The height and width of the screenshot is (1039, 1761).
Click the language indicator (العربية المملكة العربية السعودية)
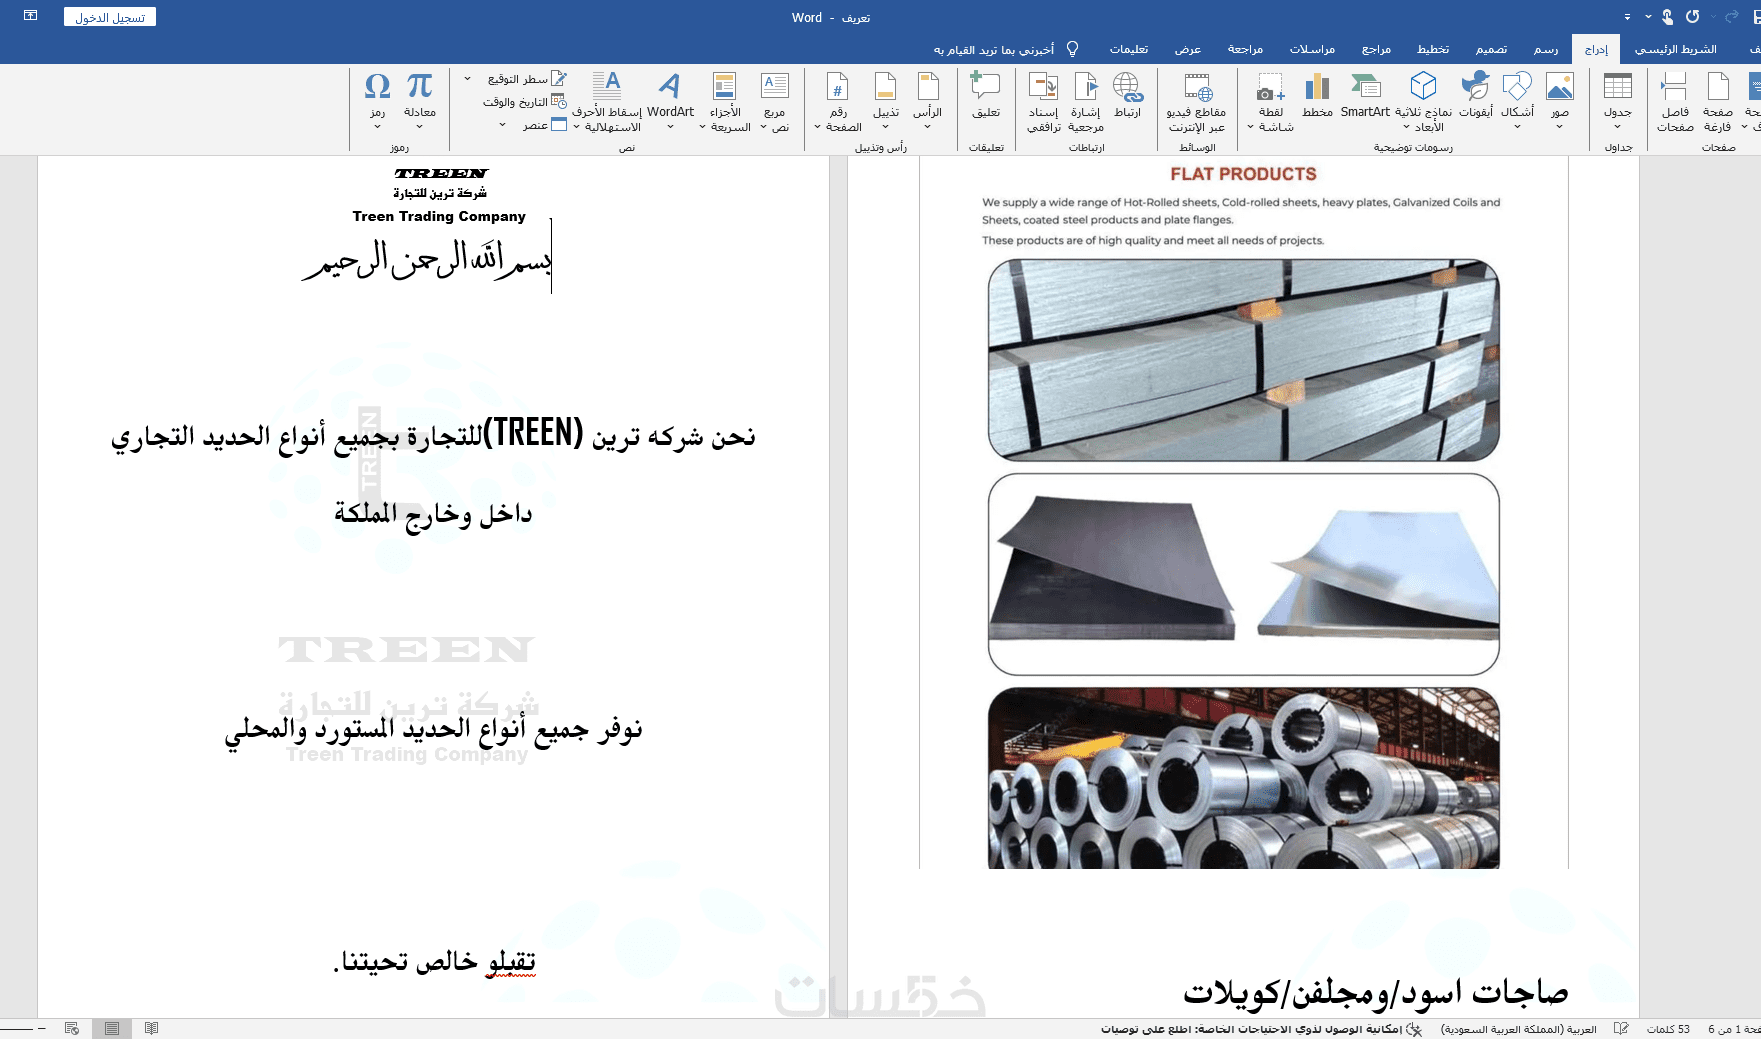click(1518, 1029)
